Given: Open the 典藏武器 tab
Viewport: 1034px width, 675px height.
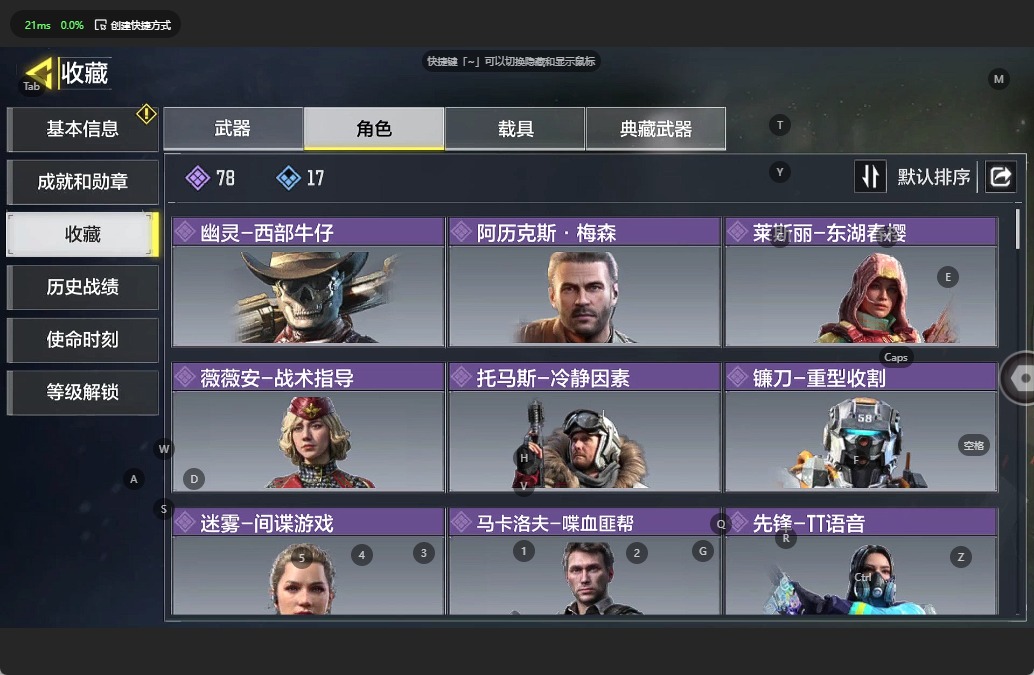Looking at the screenshot, I should pyautogui.click(x=655, y=129).
